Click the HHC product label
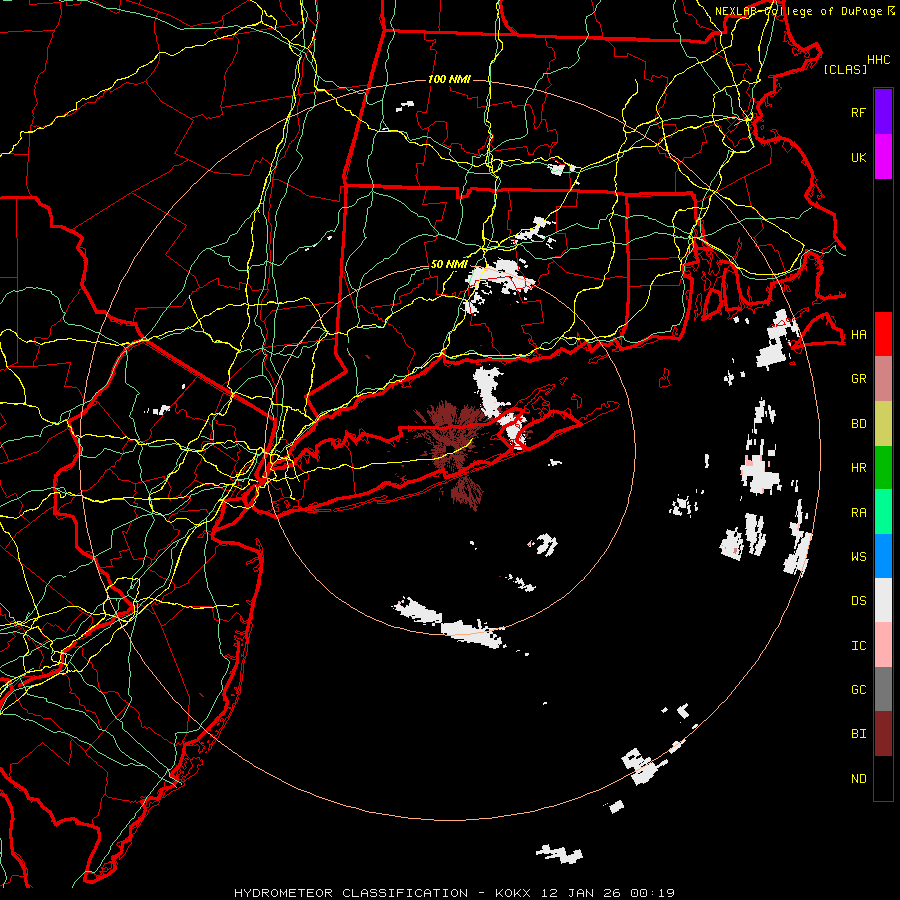 [878, 60]
